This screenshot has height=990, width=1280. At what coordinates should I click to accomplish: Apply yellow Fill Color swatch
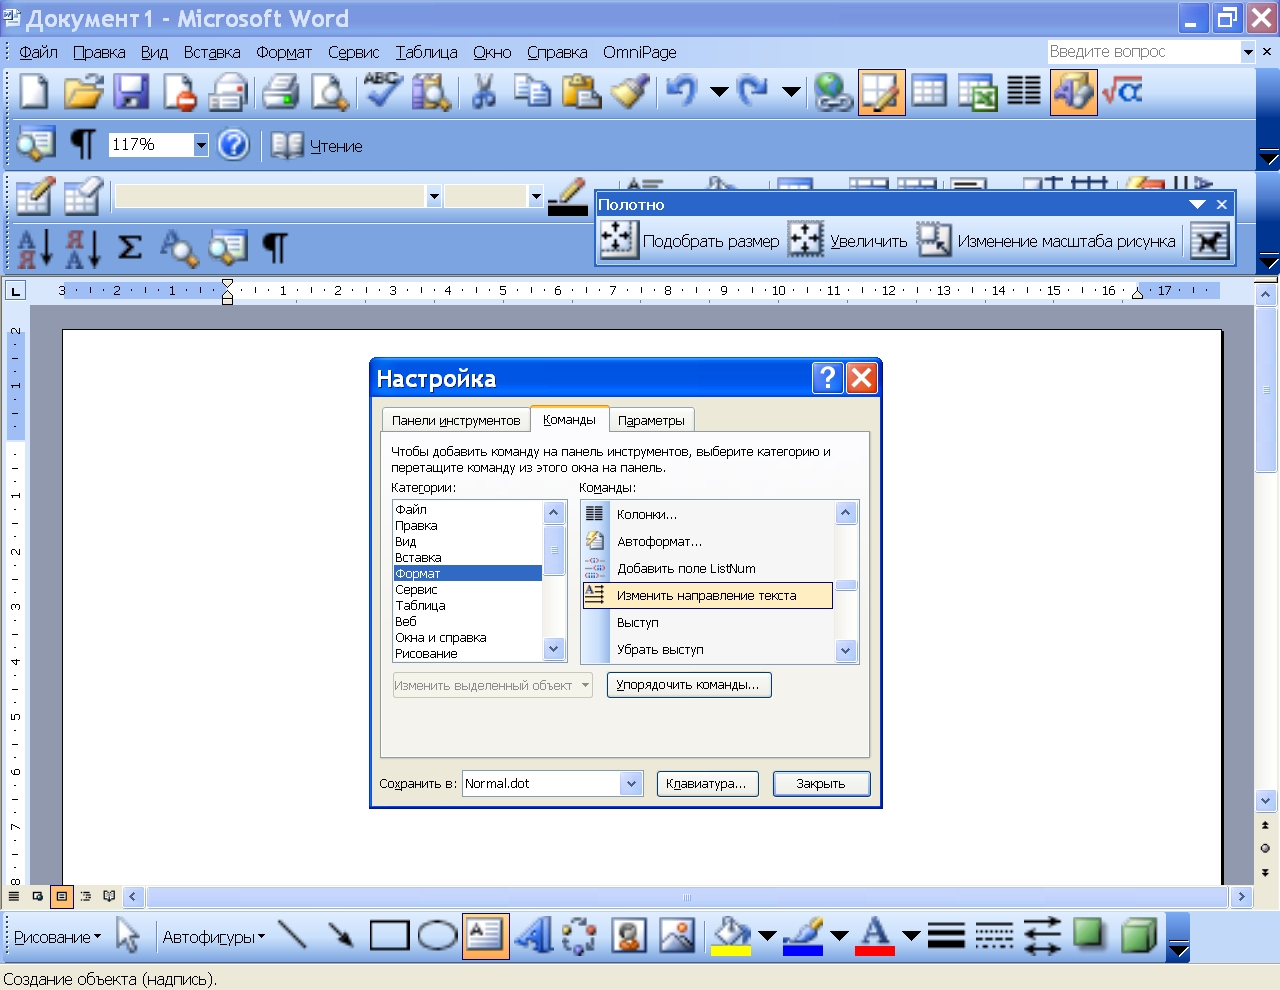coord(732,936)
